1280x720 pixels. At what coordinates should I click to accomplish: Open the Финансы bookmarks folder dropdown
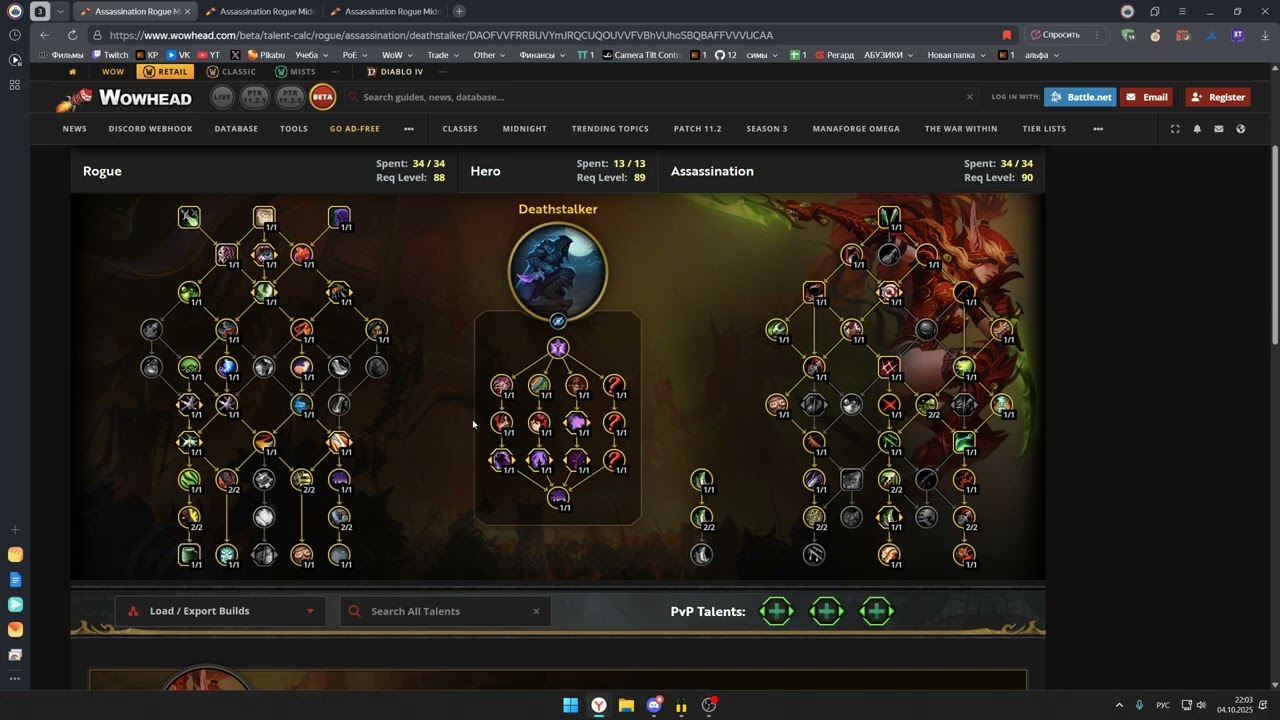pyautogui.click(x=542, y=55)
